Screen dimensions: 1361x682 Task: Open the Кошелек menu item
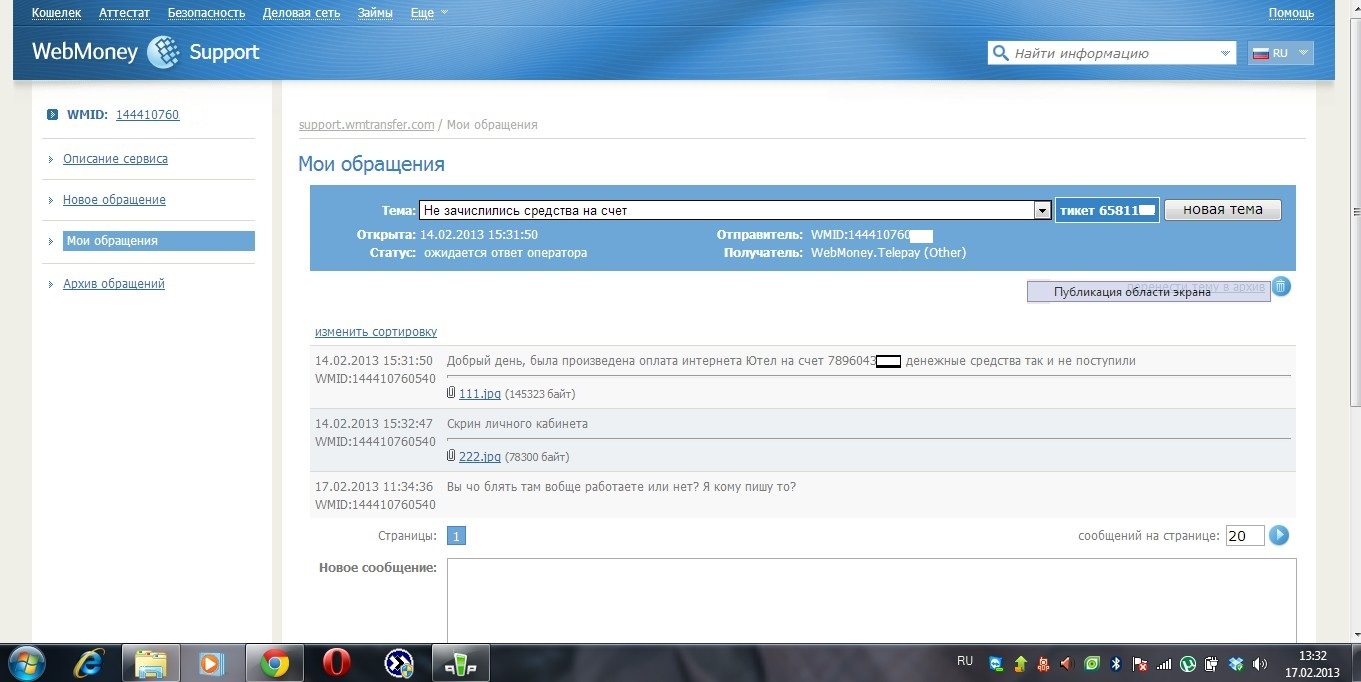tap(56, 13)
